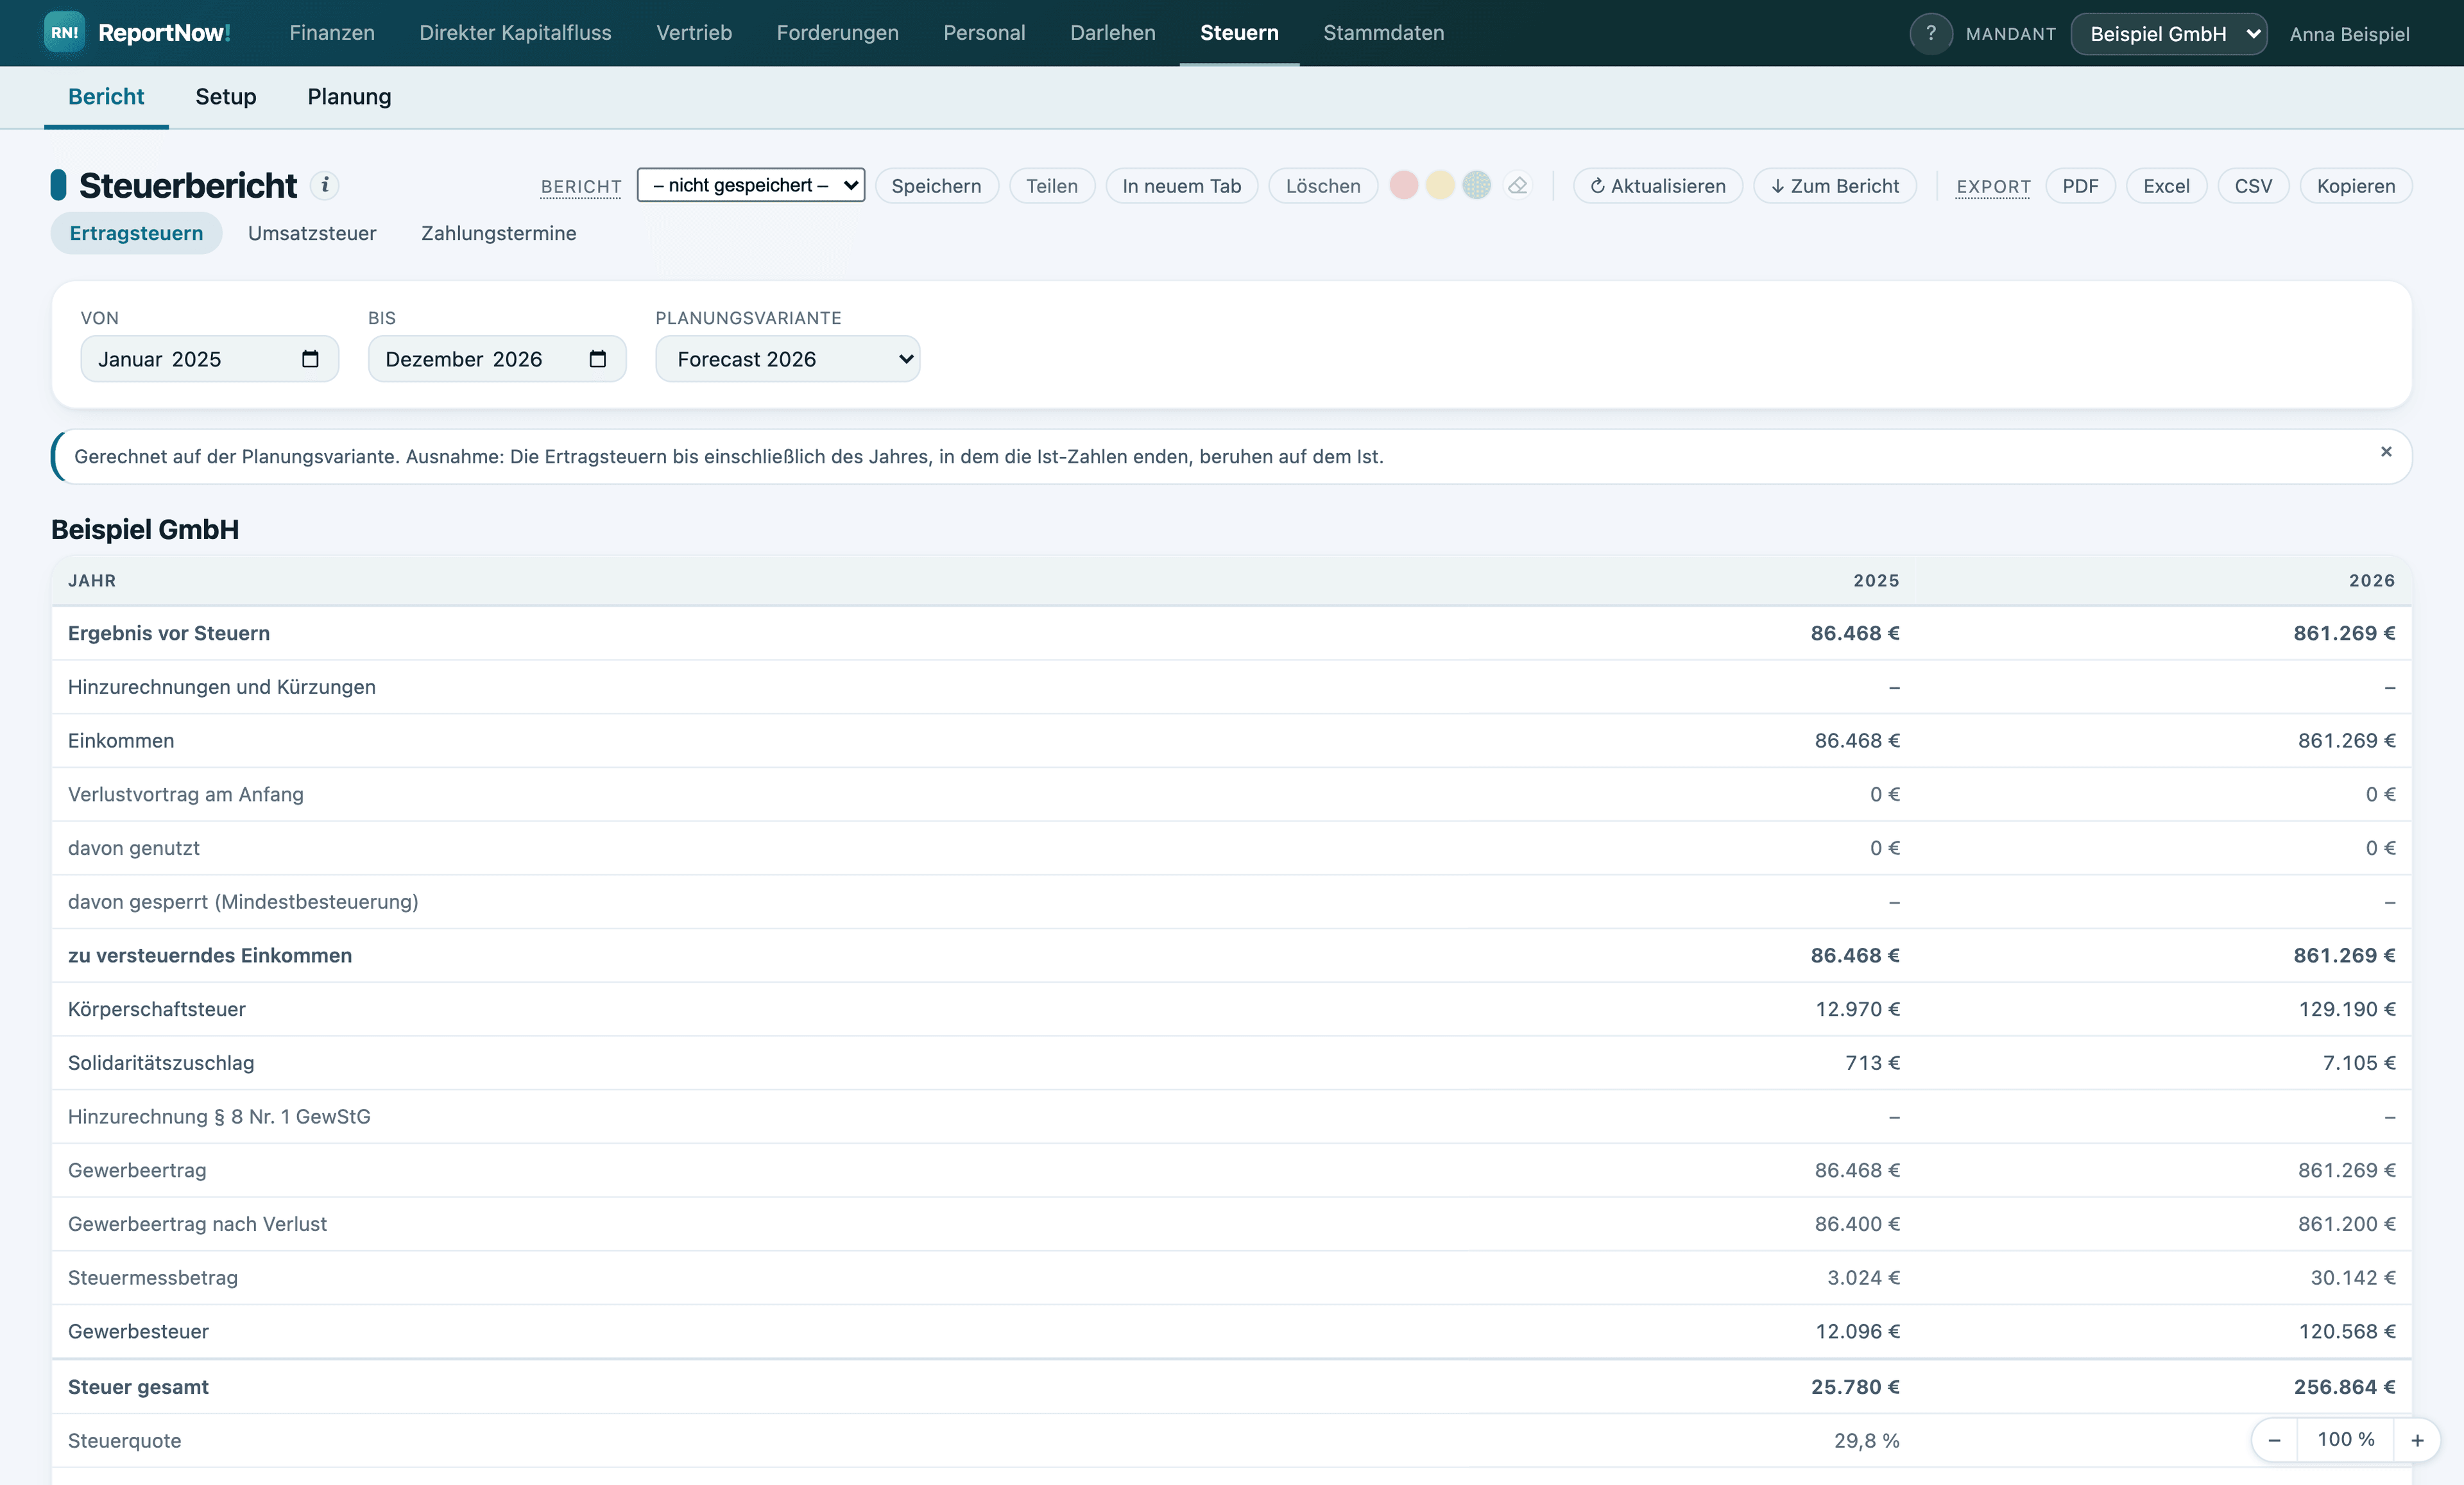Copy report with Kopieren button
The image size is (2464, 1485).
2355,186
